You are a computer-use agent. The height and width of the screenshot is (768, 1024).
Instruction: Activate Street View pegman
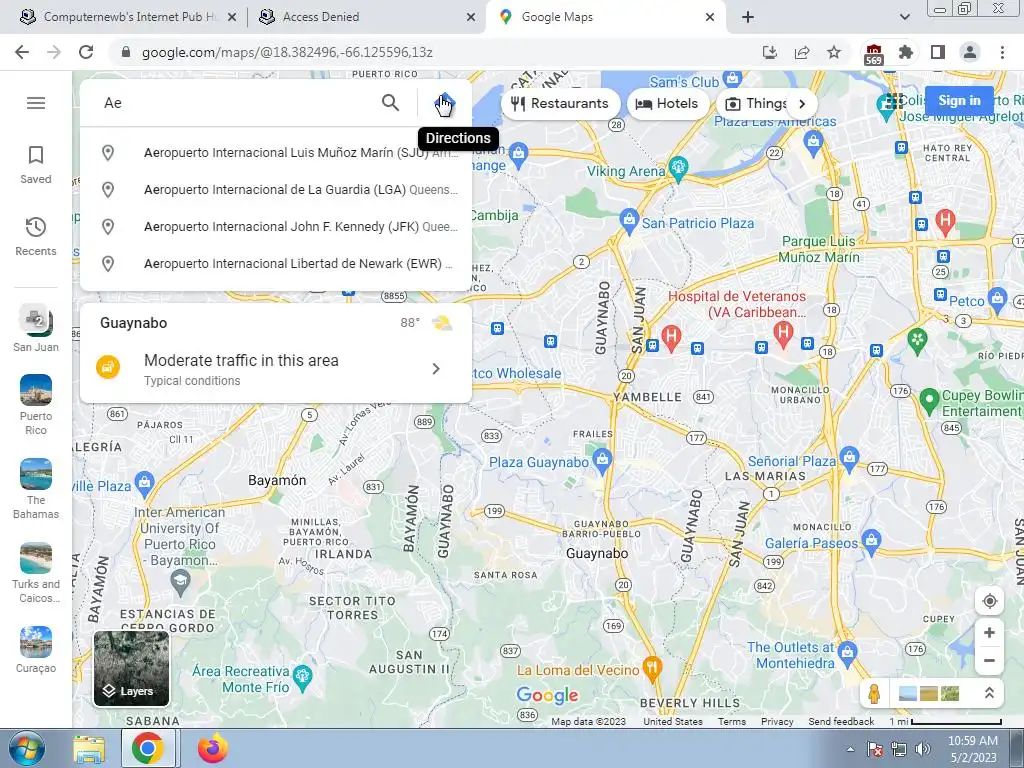click(x=874, y=693)
